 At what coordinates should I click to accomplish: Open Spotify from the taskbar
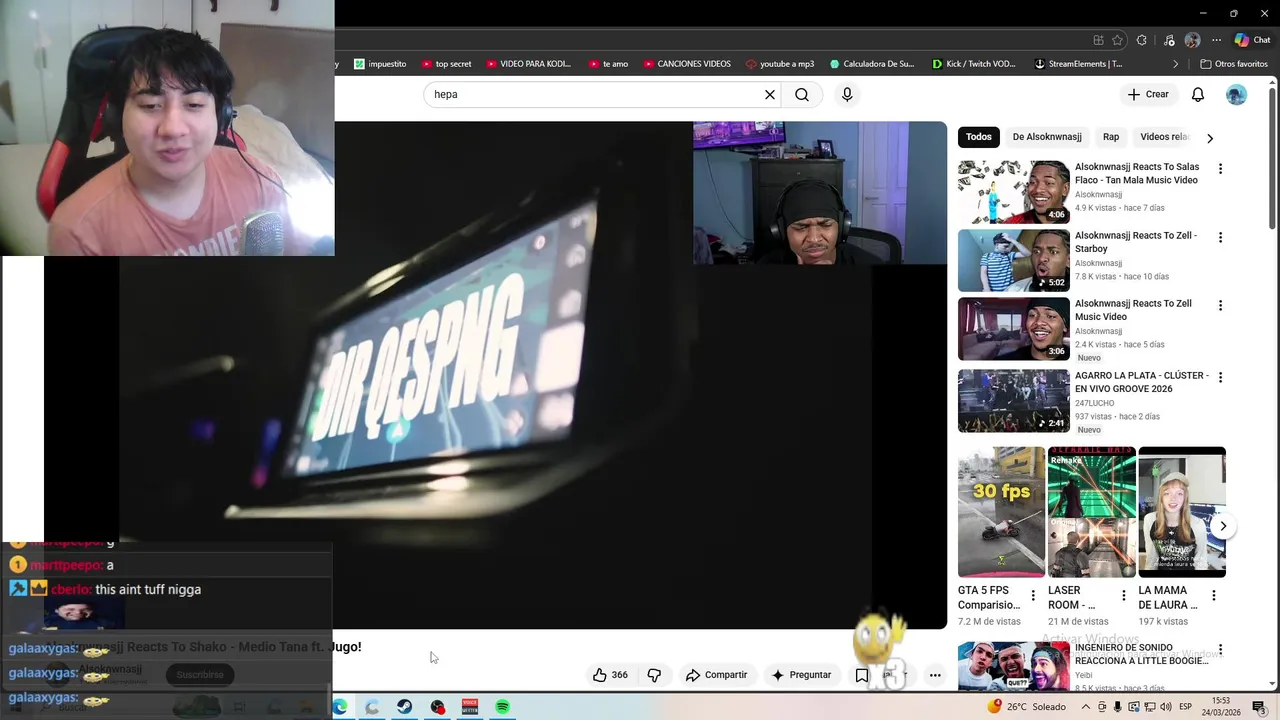502,707
